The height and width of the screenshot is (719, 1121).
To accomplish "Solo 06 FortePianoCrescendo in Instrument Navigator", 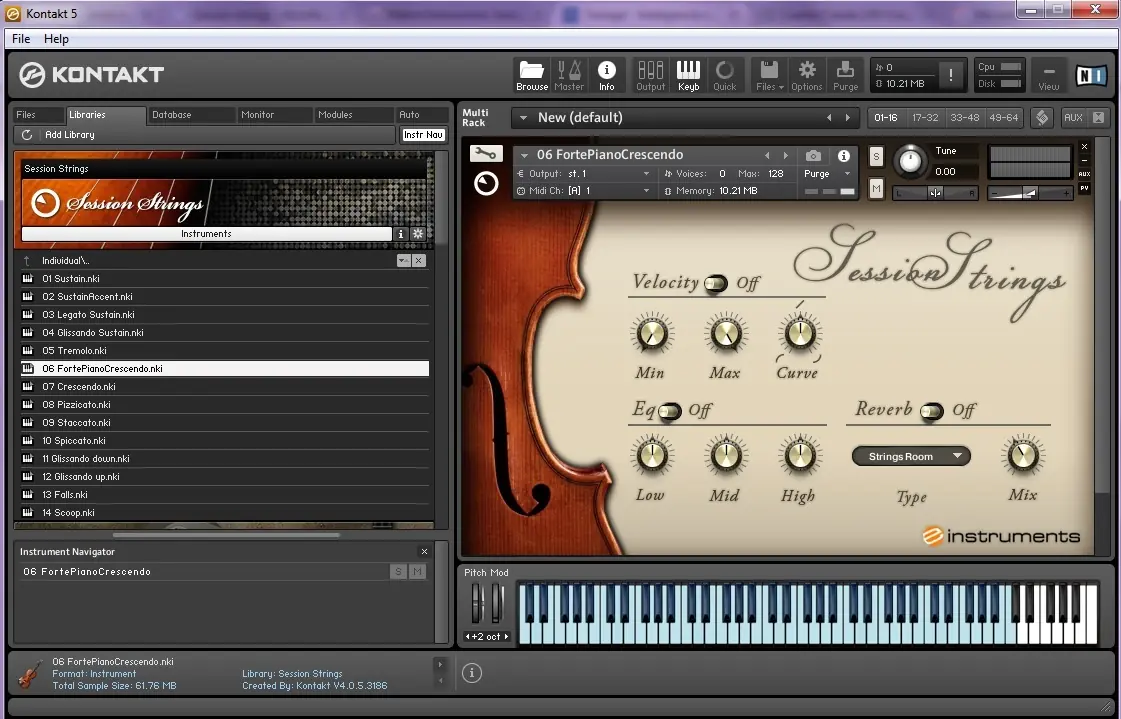I will (398, 571).
